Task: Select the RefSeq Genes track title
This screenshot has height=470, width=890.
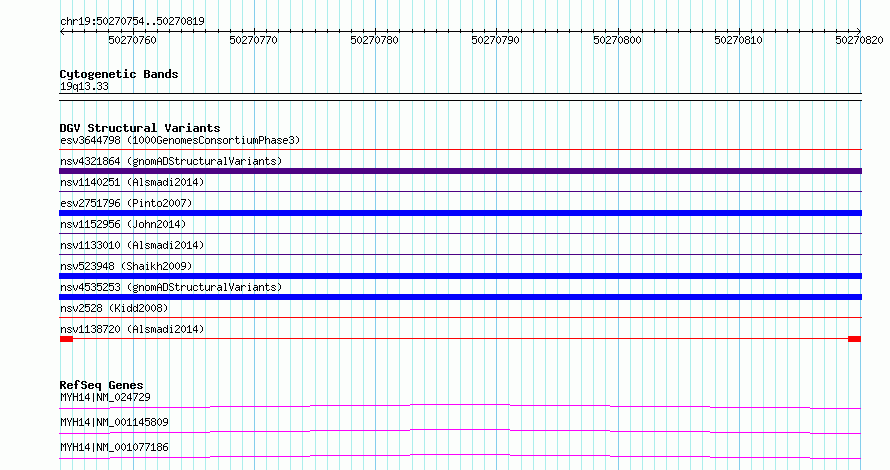Action: click(x=101, y=385)
